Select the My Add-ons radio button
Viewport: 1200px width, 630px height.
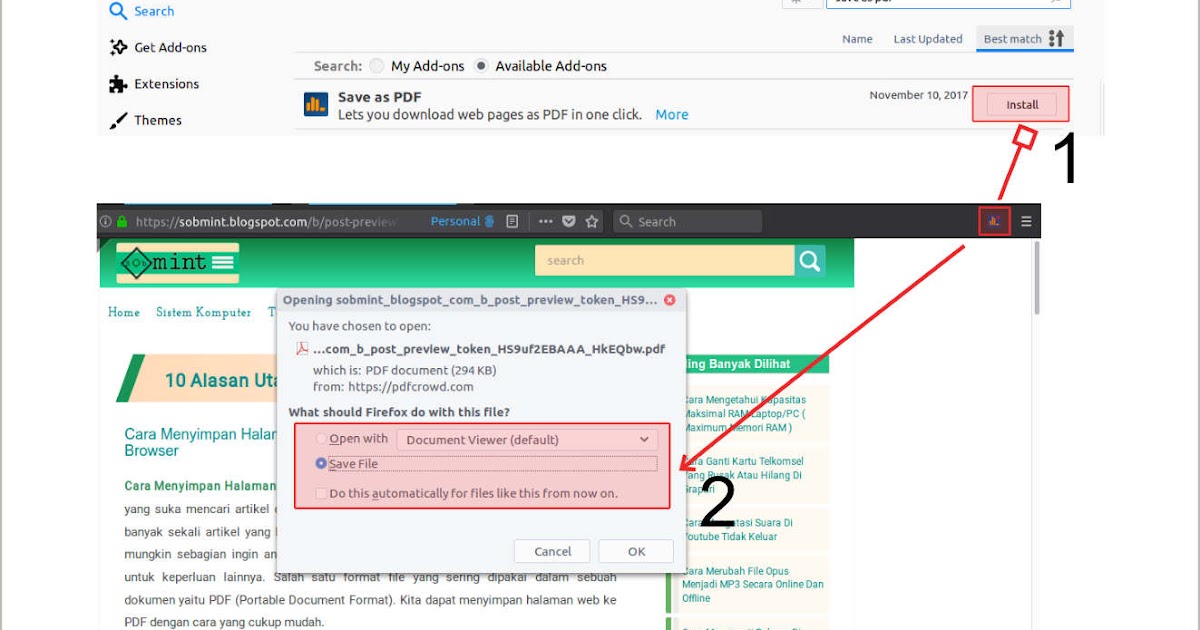point(377,66)
